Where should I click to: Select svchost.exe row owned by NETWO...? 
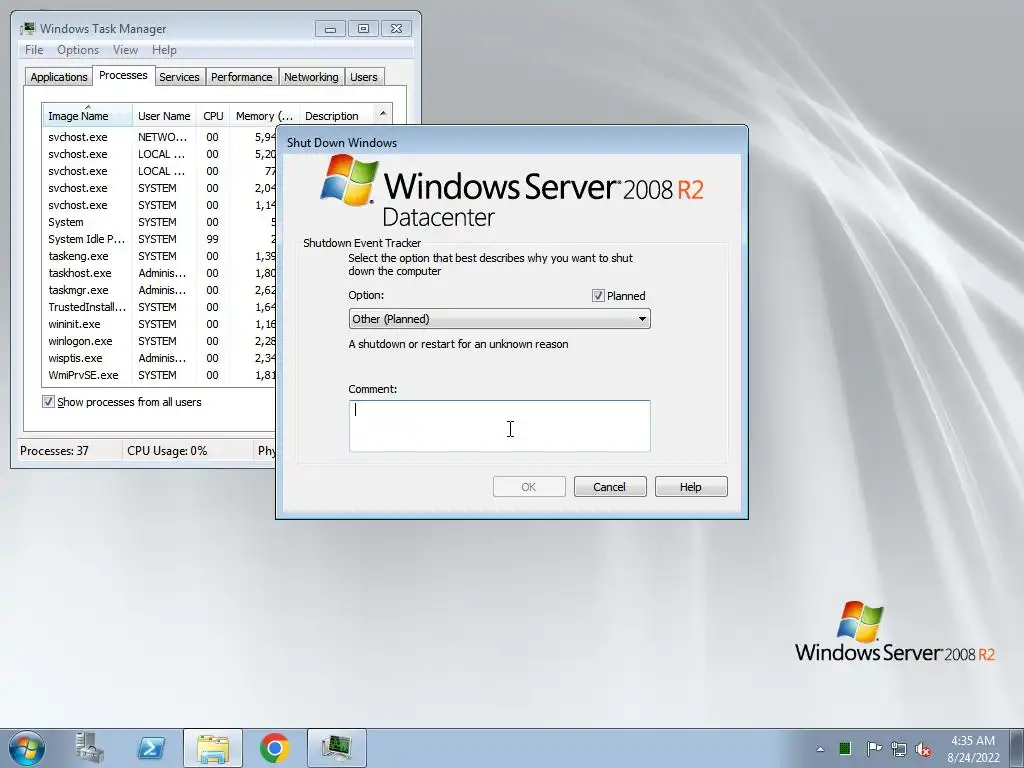pos(159,137)
